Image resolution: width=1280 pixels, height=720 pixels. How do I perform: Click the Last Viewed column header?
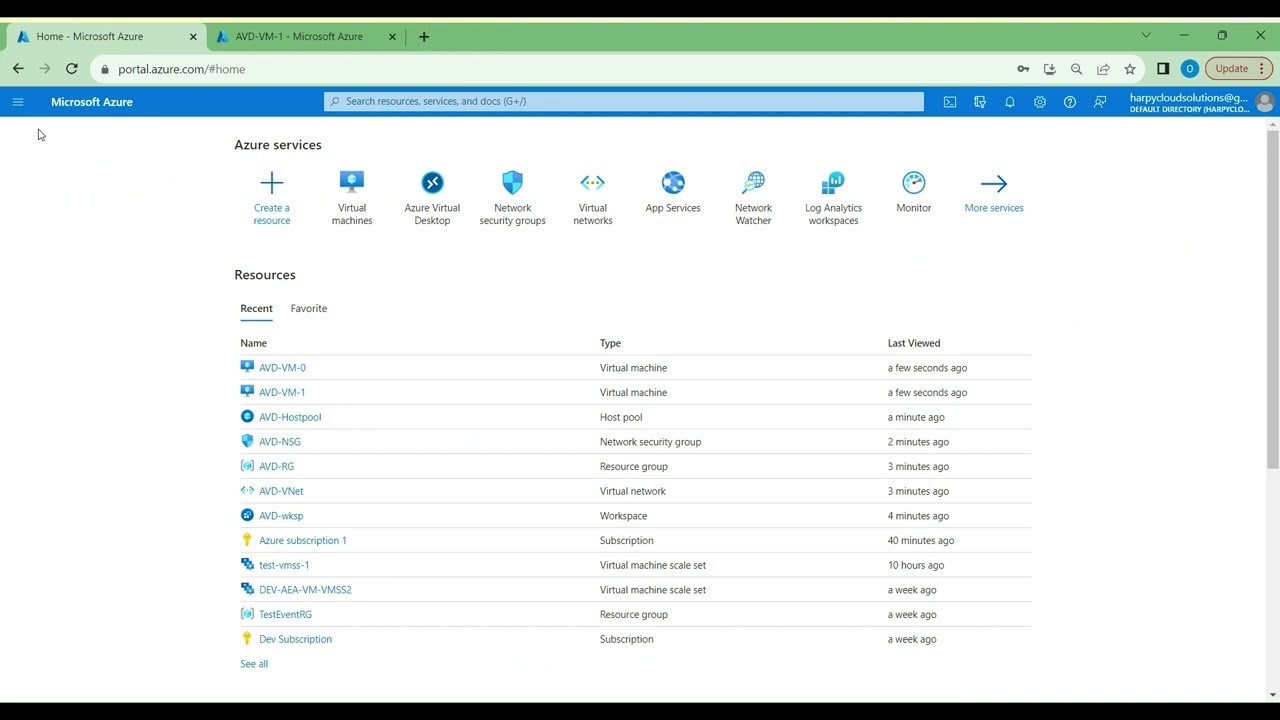click(914, 343)
